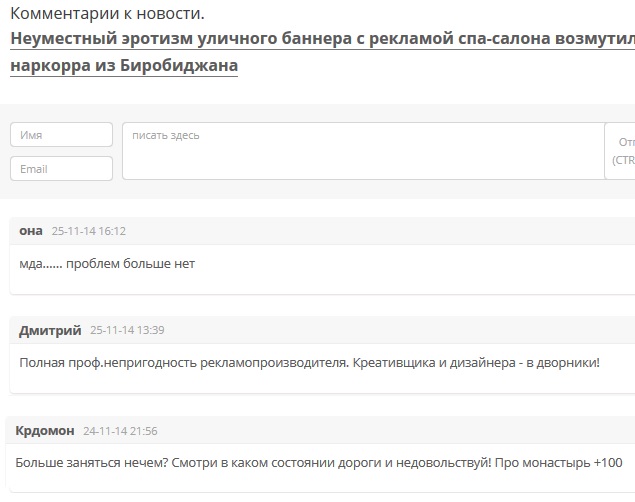
Task: Open the news headline link about the spa banner
Action: tap(320, 41)
